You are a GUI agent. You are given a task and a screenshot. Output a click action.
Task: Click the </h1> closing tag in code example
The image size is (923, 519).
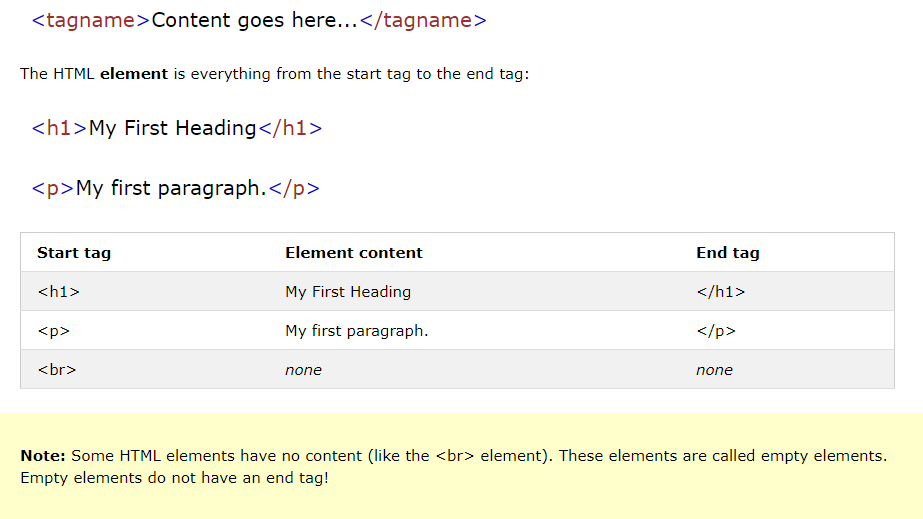coord(291,128)
